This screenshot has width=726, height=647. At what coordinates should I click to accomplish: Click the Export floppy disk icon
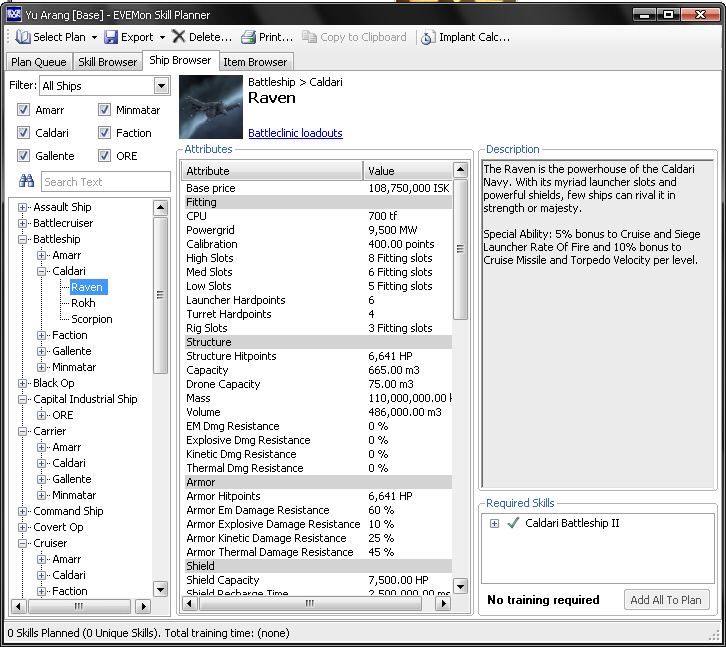pyautogui.click(x=110, y=37)
